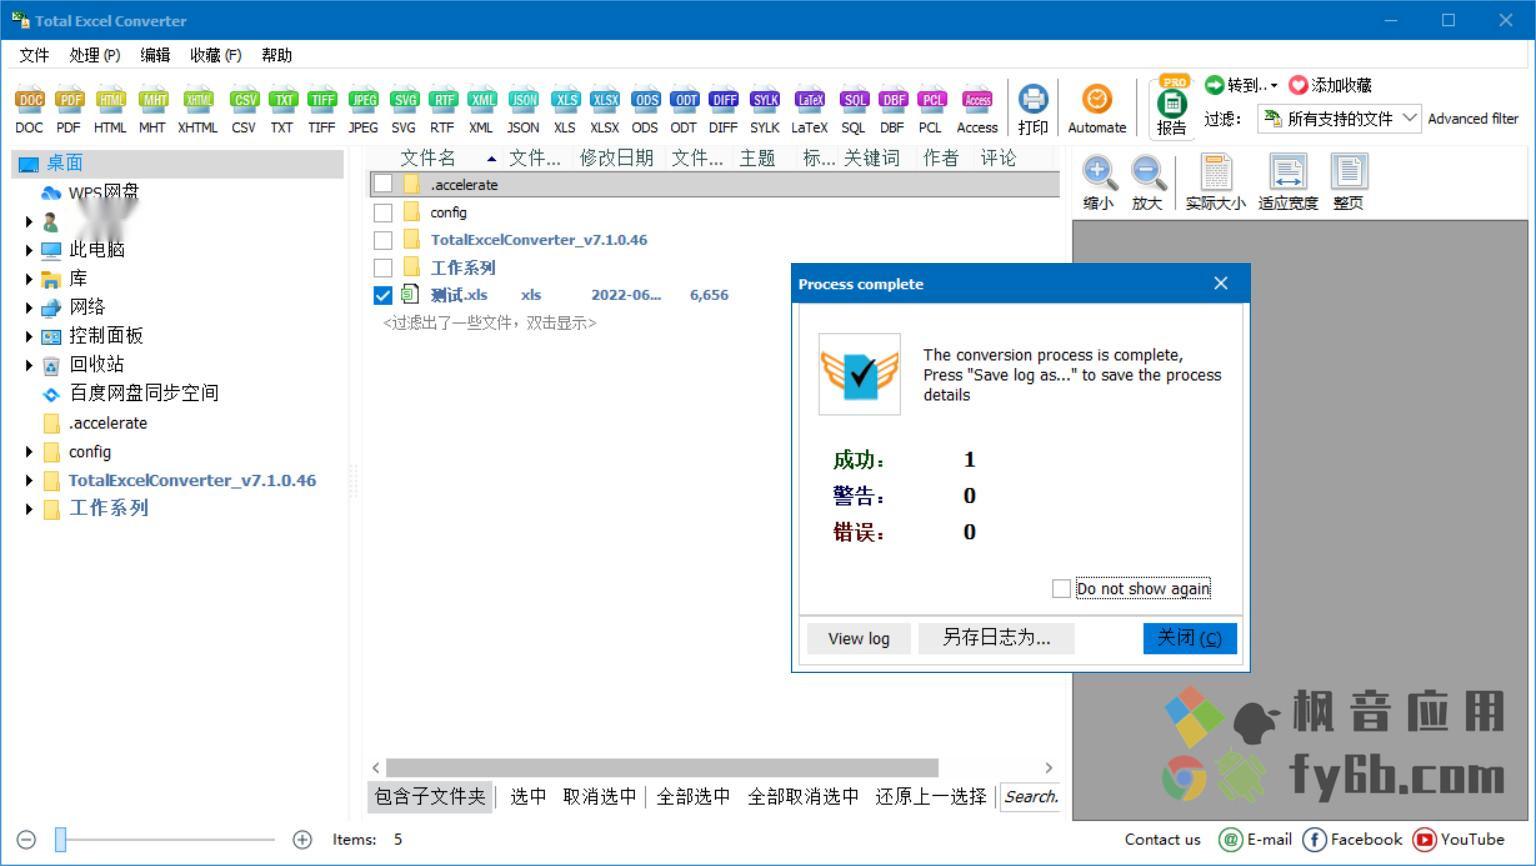
Task: Select XLSX output icon
Action: pyautogui.click(x=605, y=110)
